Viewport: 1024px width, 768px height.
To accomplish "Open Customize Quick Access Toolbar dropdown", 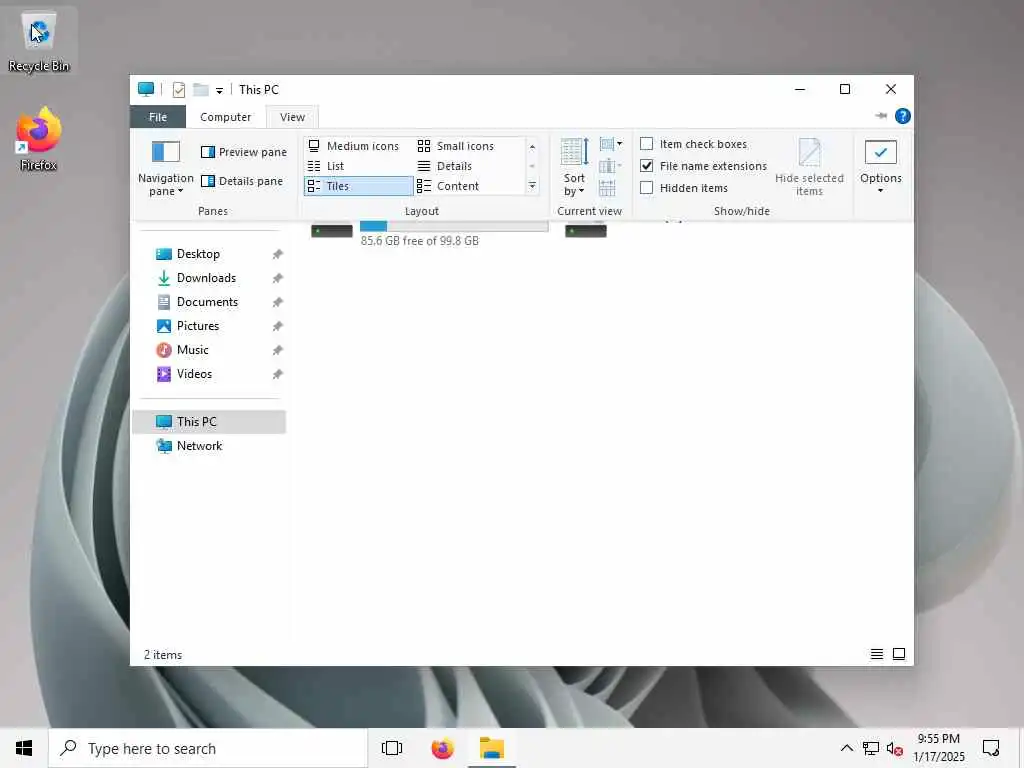I will coord(219,90).
